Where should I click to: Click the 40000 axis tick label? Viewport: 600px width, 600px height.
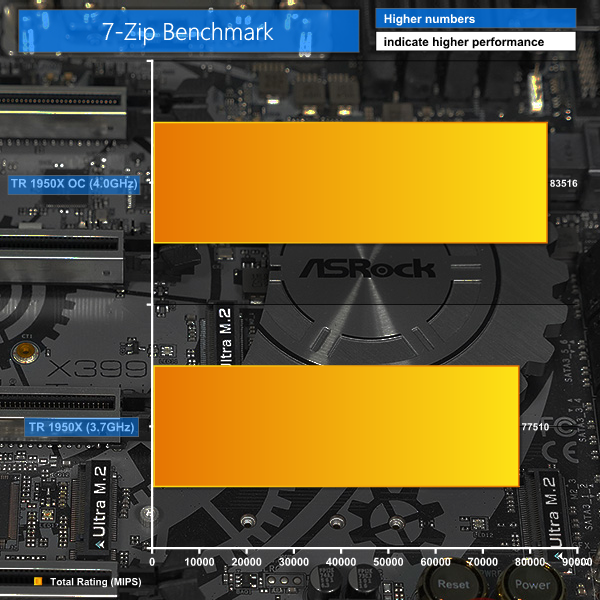tap(341, 562)
